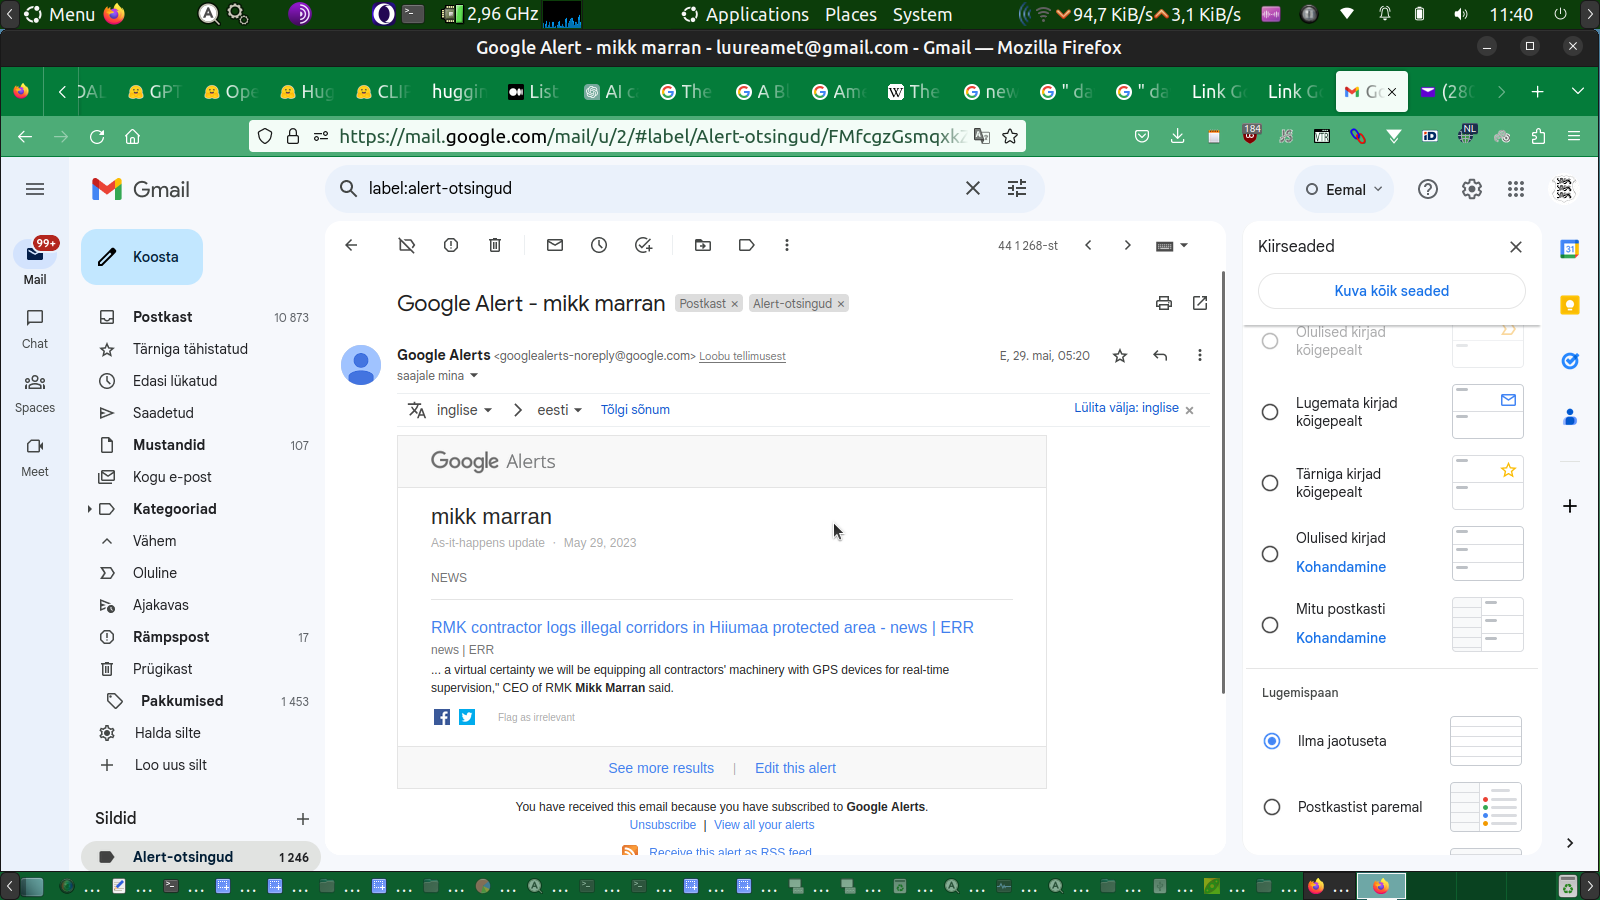Click See more results link
The height and width of the screenshot is (900, 1600).
[x=661, y=768]
